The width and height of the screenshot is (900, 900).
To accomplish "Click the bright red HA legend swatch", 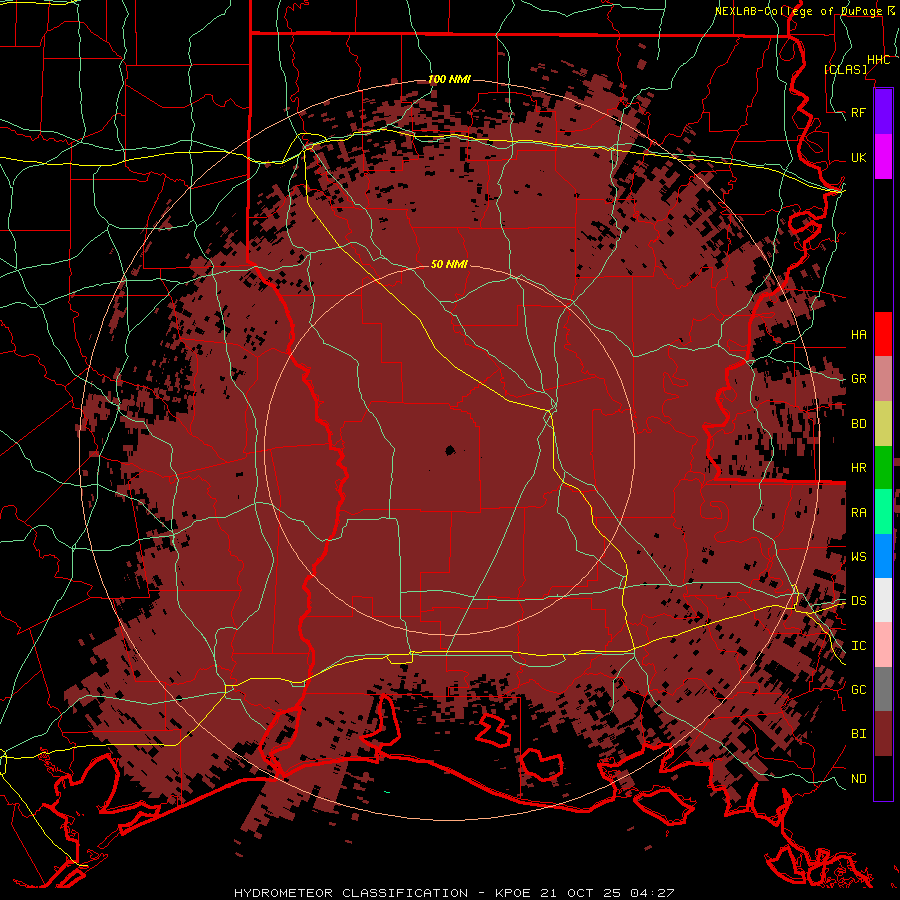I will [883, 334].
